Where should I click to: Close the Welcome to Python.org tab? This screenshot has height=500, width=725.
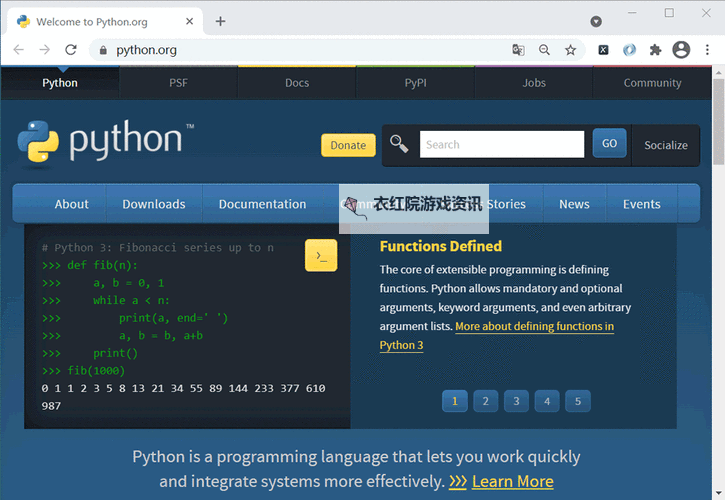[189, 21]
